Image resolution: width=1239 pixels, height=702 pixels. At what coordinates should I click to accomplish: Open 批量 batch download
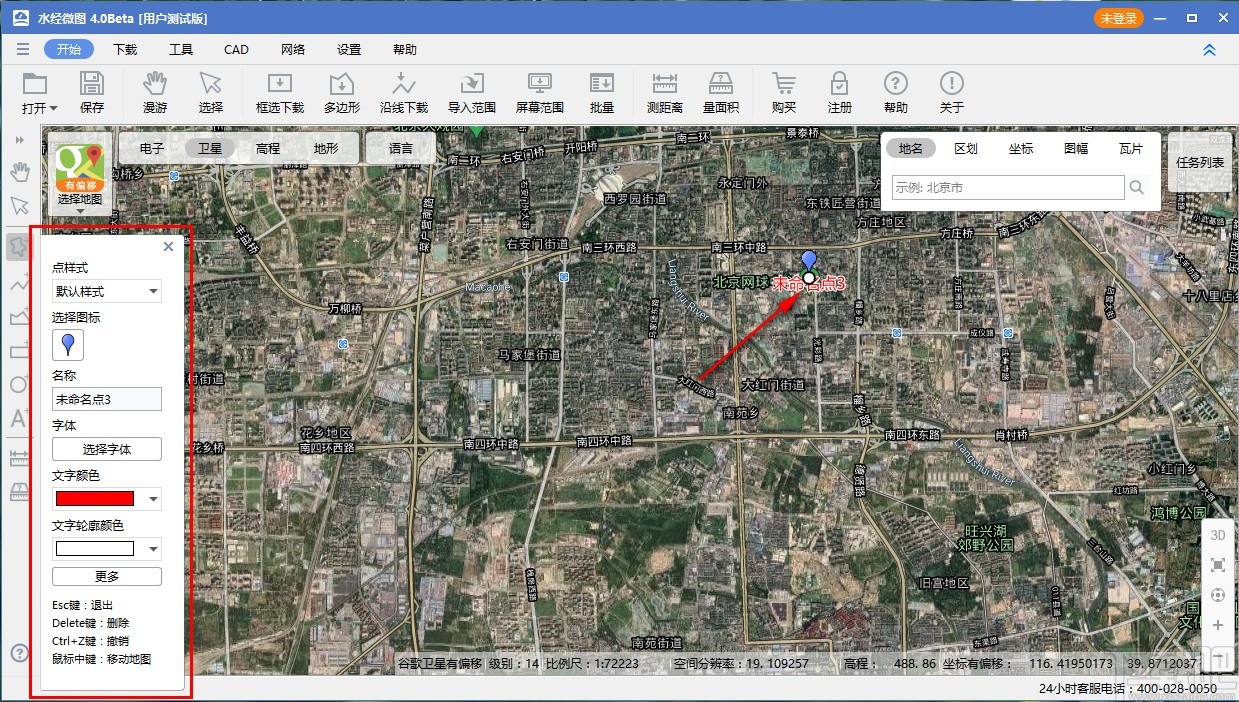[602, 93]
